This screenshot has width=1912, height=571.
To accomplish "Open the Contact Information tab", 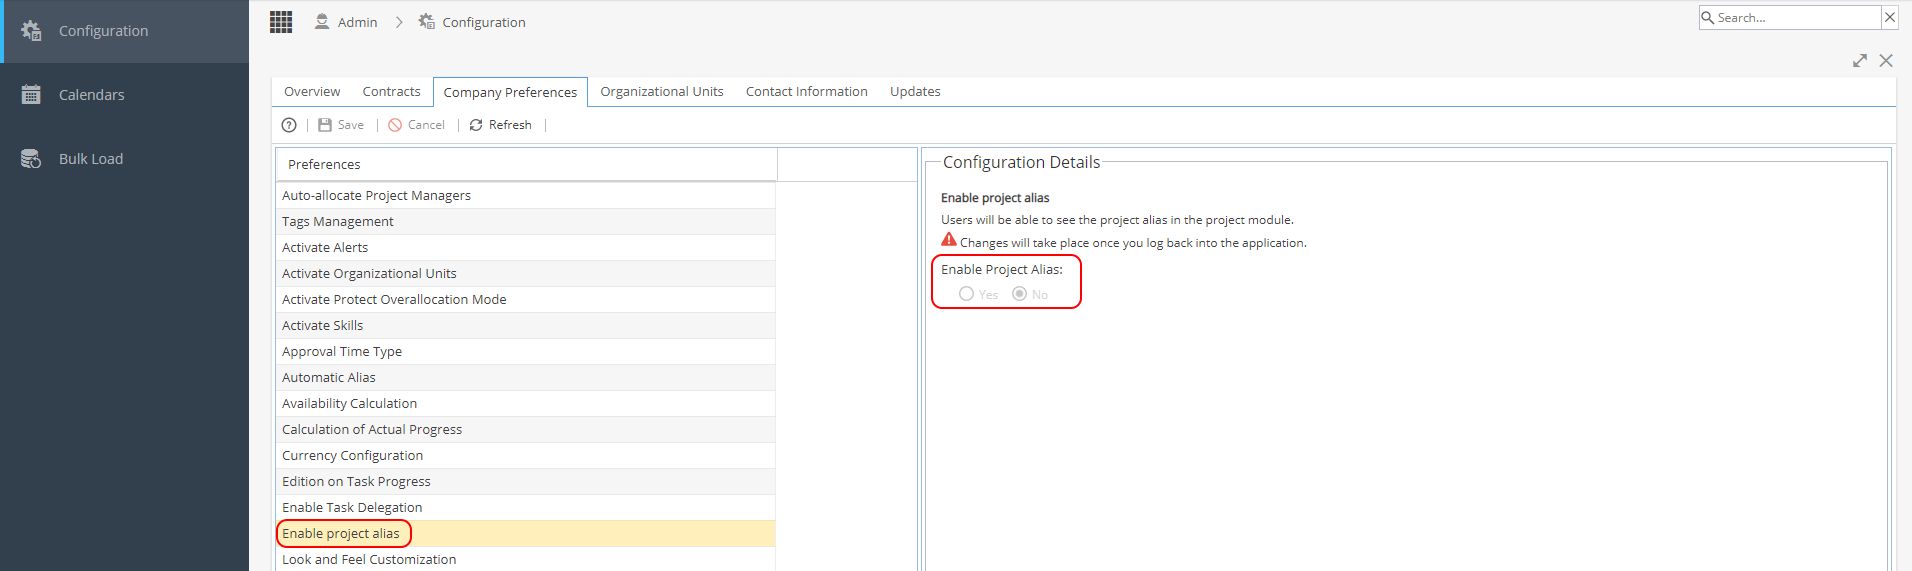I will (807, 92).
